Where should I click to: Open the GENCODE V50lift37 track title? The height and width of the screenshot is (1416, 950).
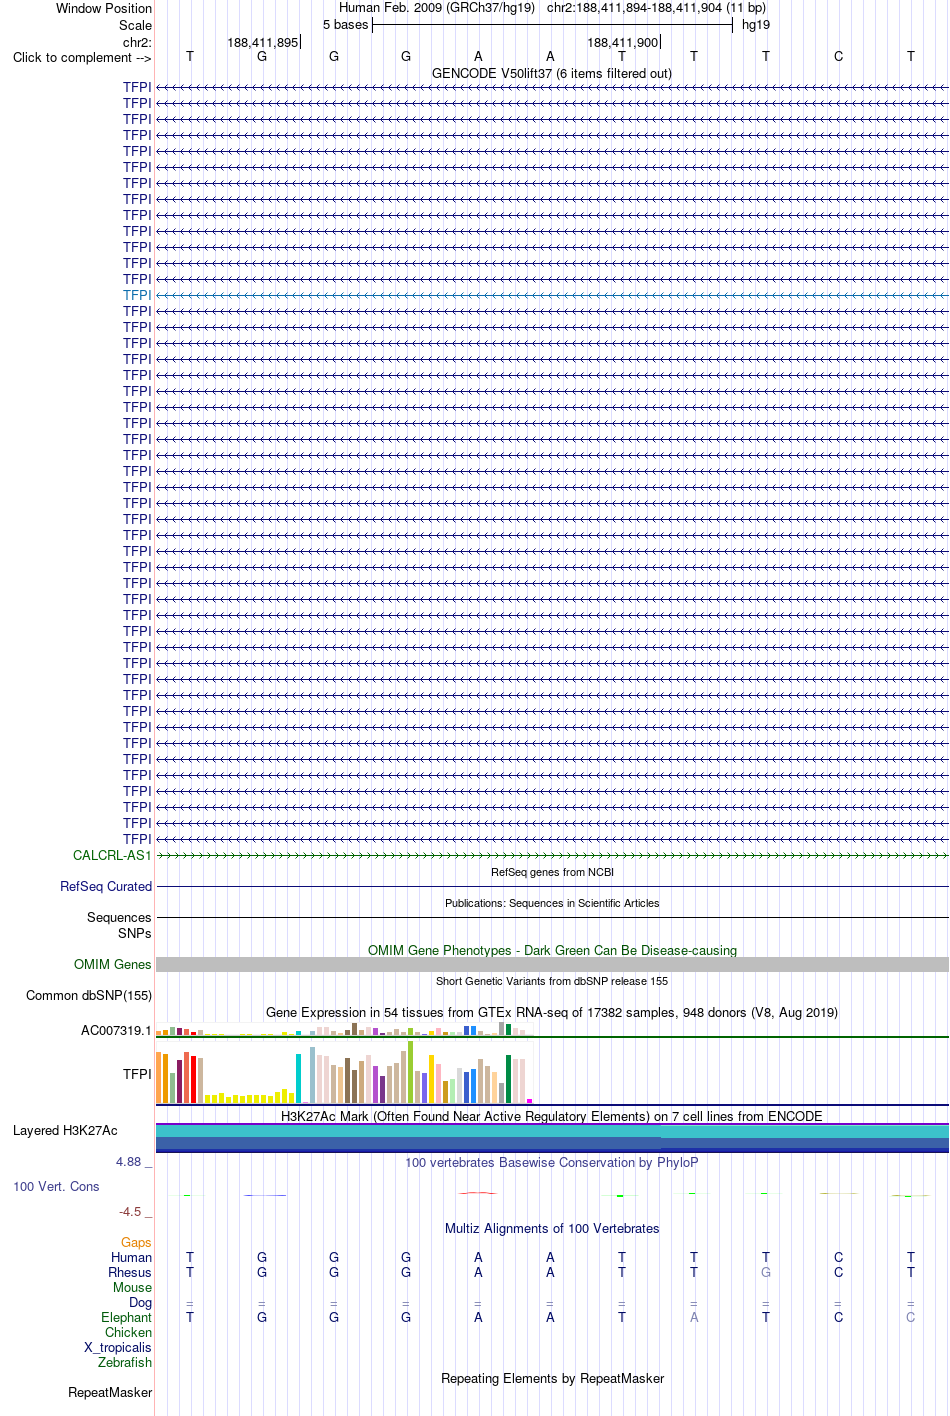pyautogui.click(x=552, y=73)
